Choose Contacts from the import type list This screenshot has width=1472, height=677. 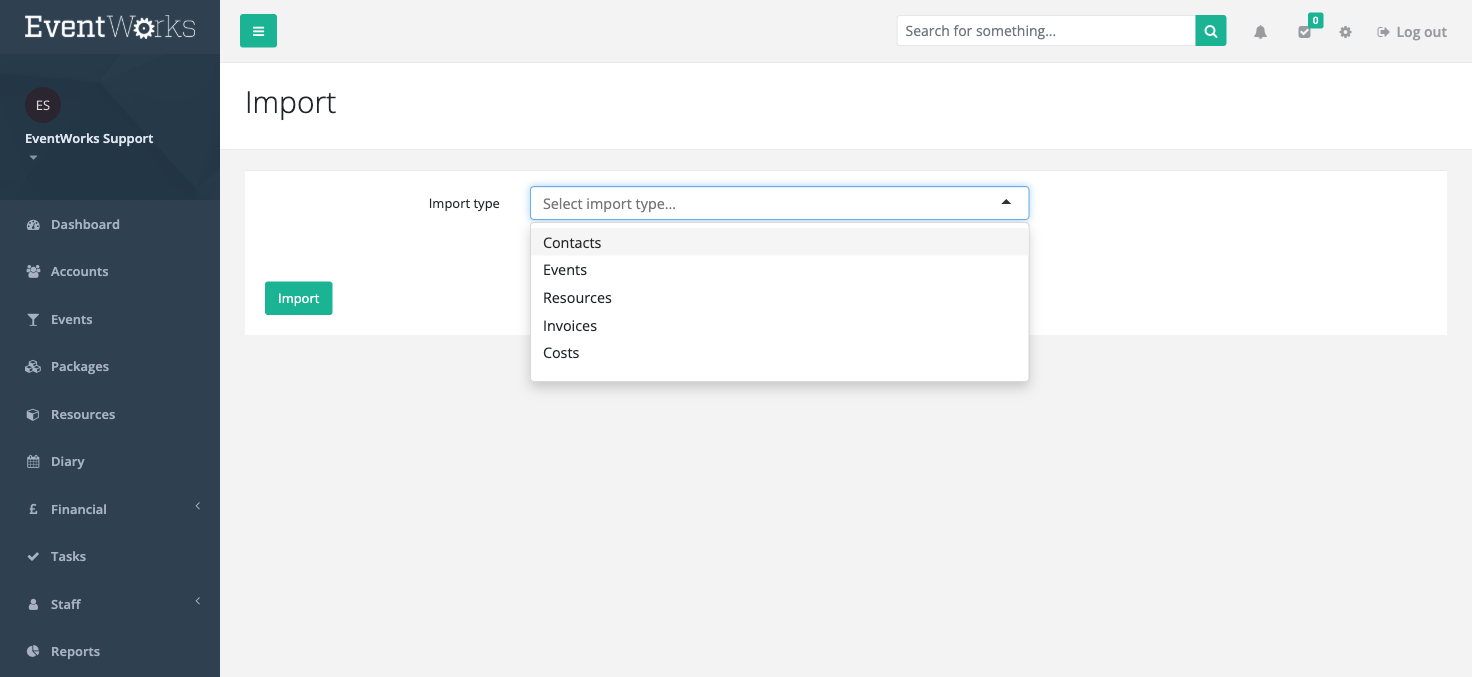point(779,242)
